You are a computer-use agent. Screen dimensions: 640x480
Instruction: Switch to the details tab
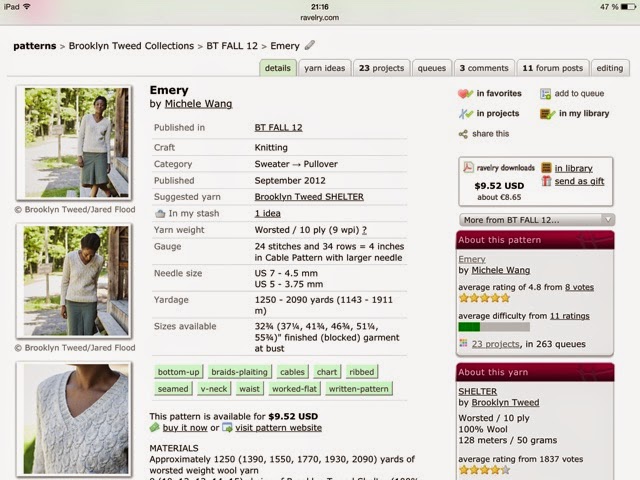277,68
